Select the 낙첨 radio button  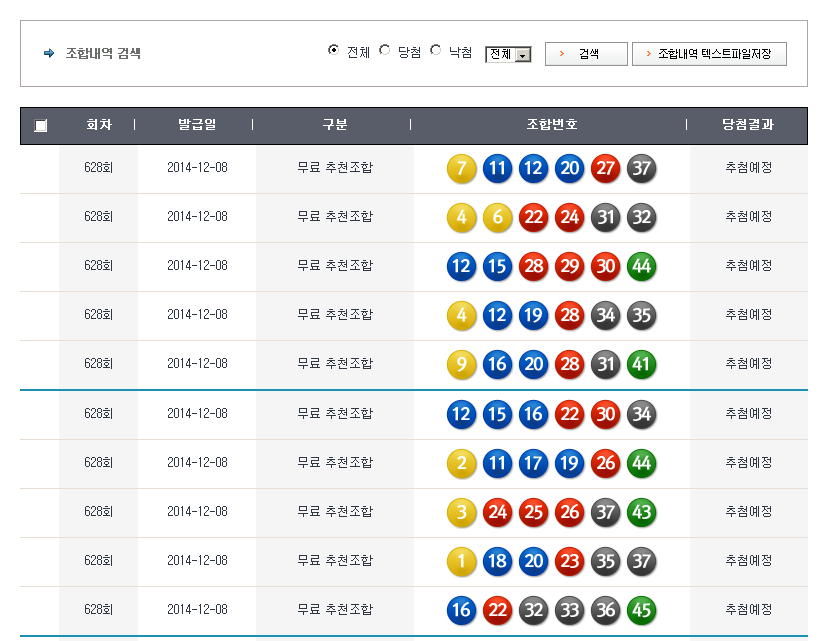436,51
